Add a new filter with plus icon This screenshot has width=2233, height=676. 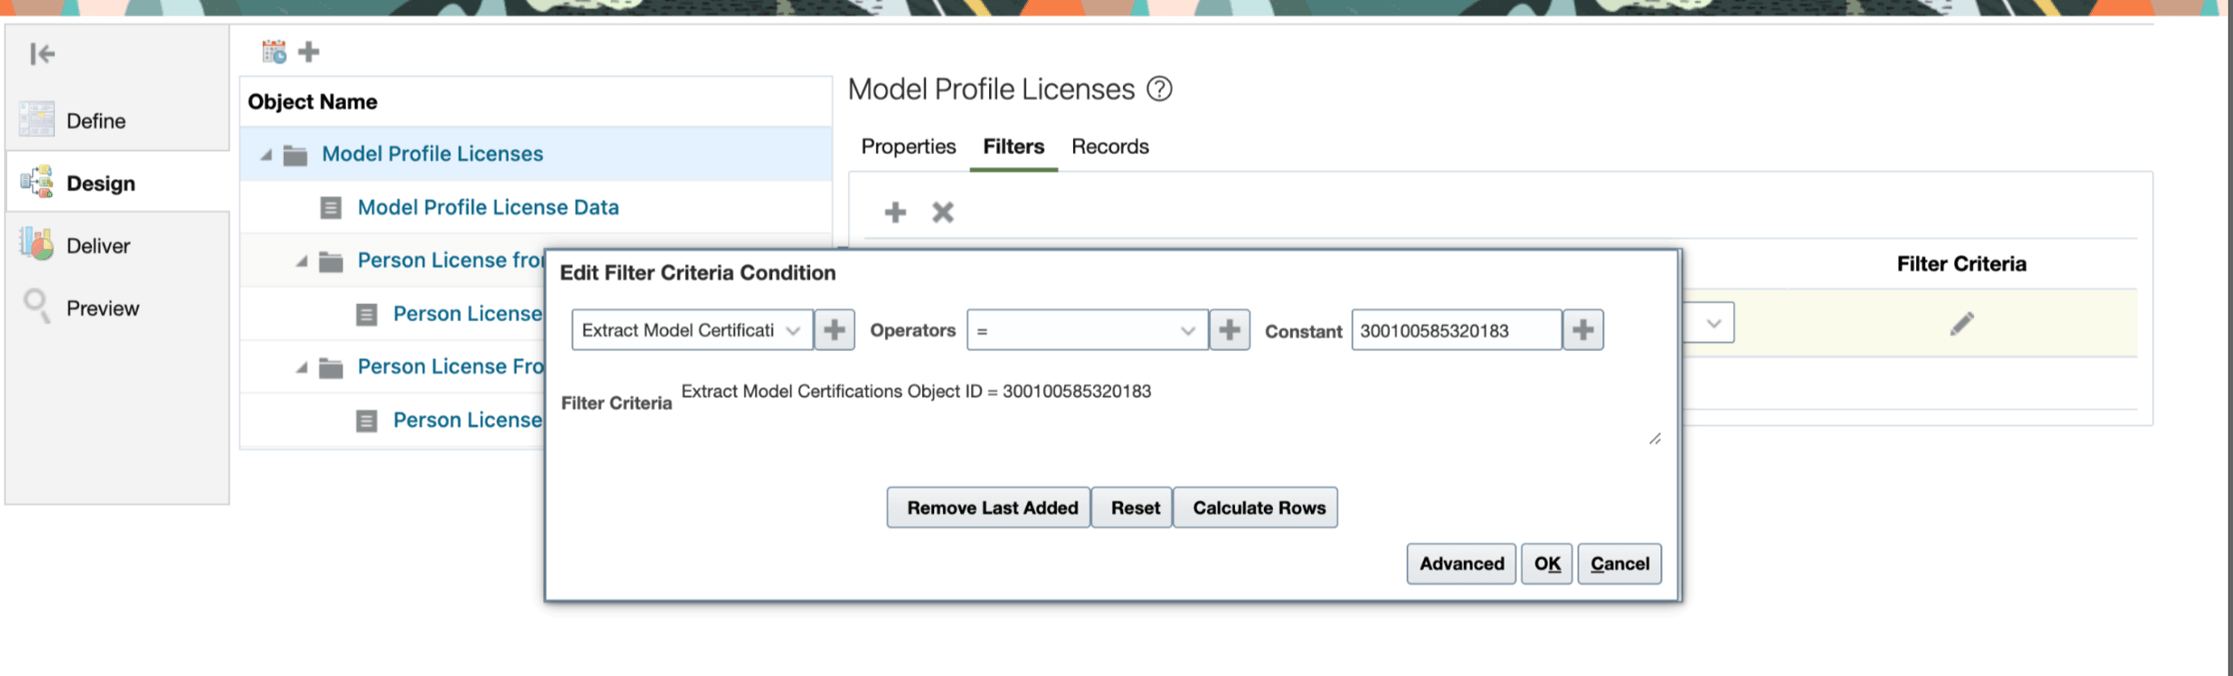895,212
